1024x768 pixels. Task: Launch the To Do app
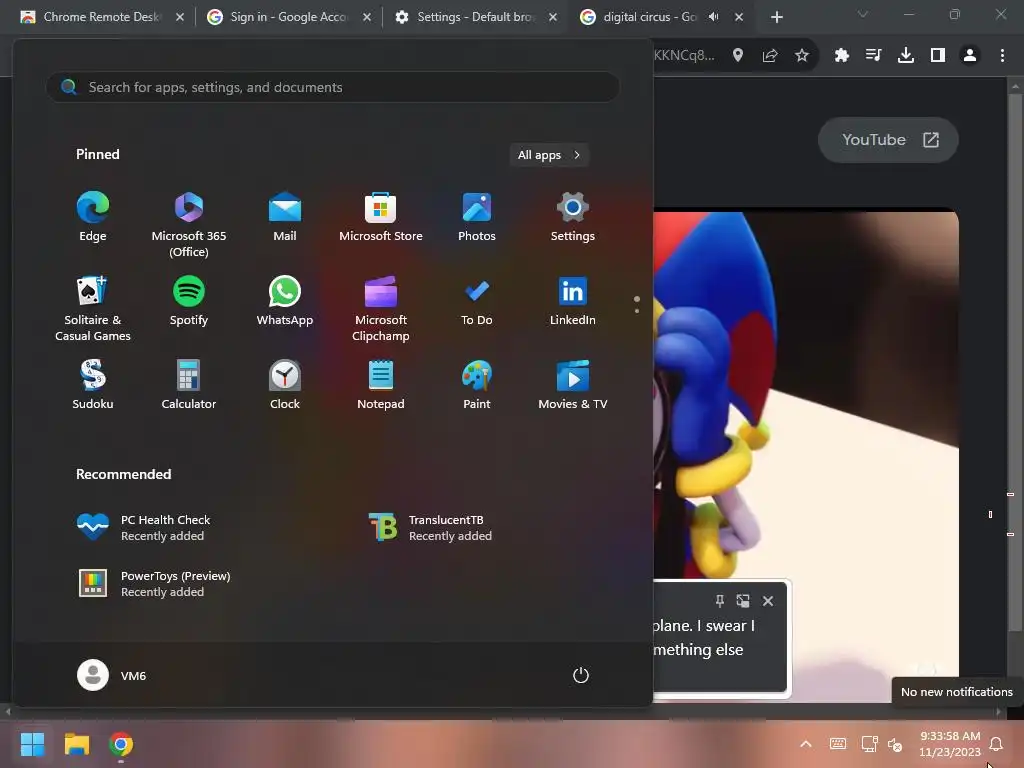coord(477,301)
